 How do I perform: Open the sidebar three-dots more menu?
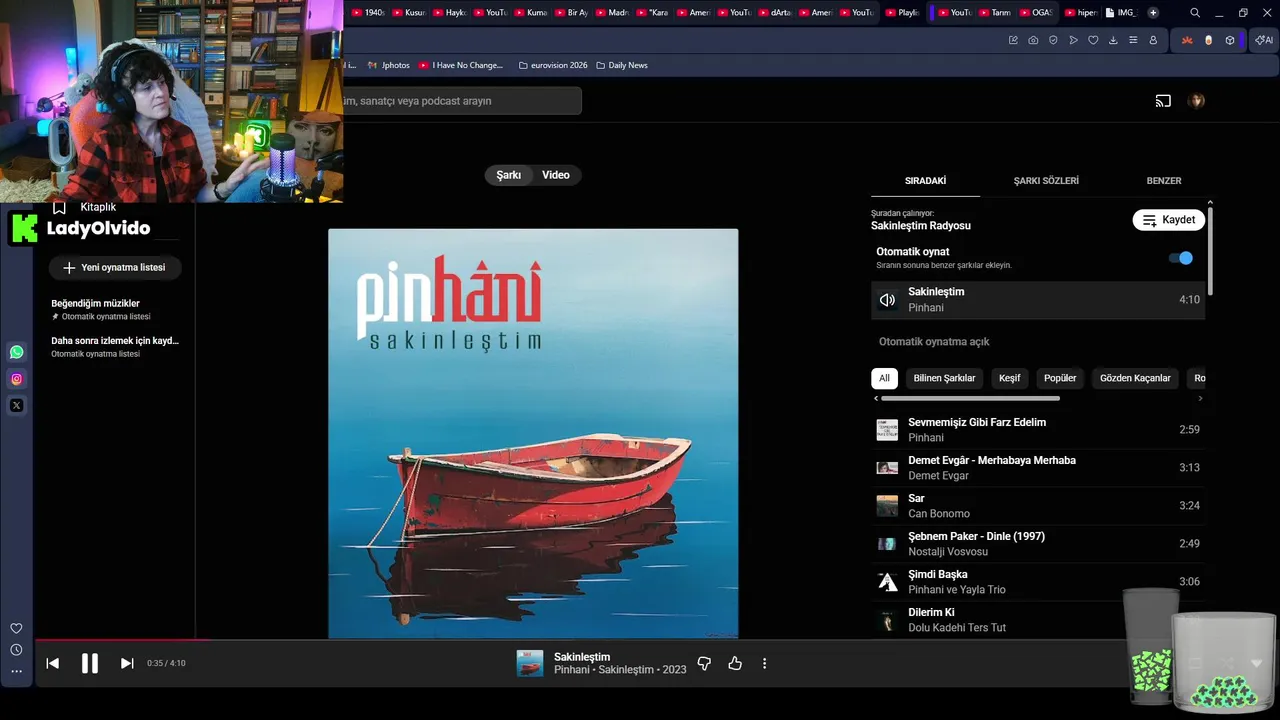(x=16, y=671)
